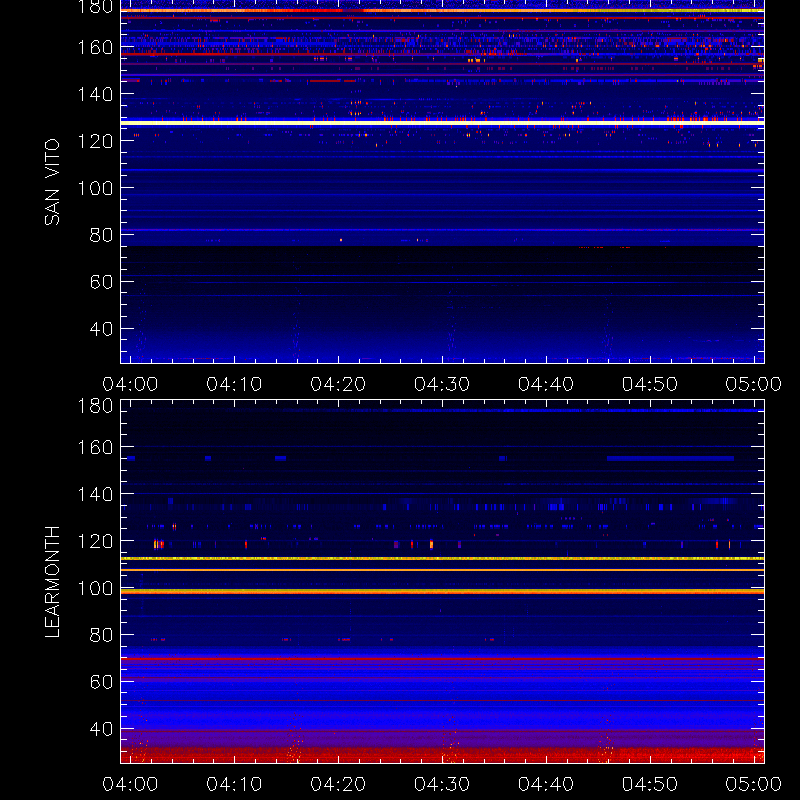Viewport: 800px width, 800px height.
Task: Click the bright white-yellow band near 127 in San Vito
Action: 442,122
